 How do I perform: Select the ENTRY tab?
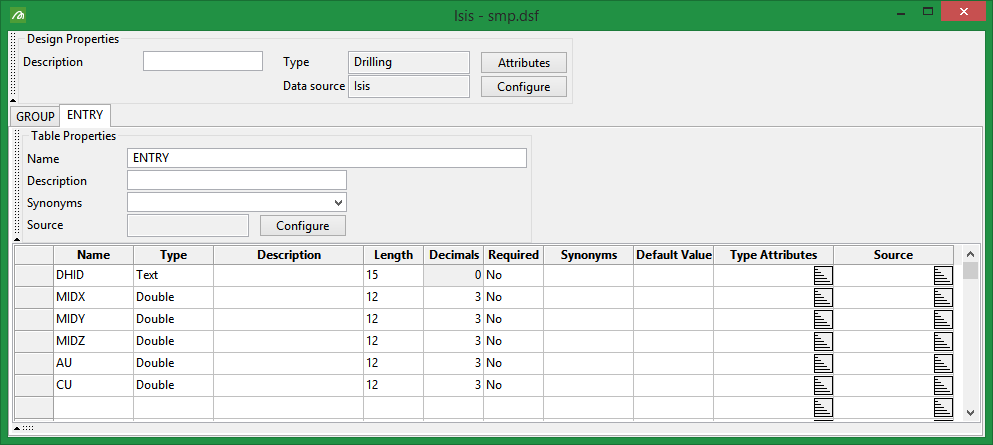(x=85, y=115)
